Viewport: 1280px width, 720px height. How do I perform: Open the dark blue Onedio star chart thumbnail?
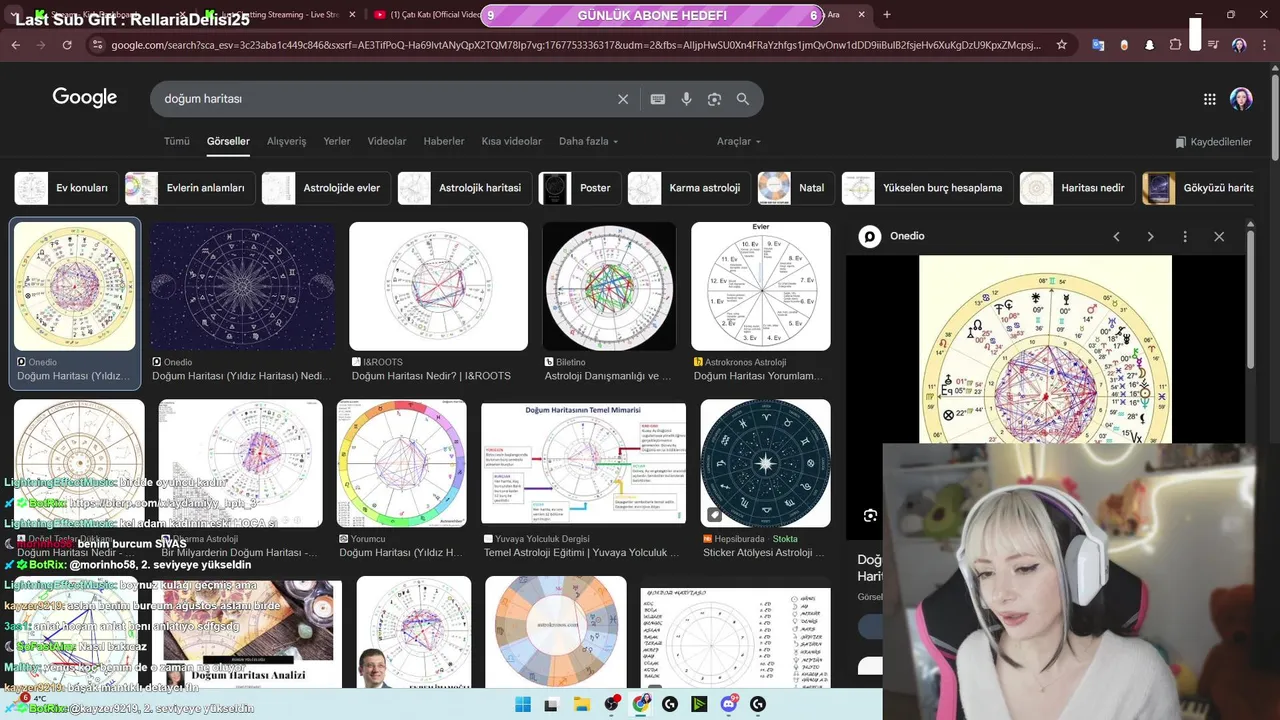pos(242,286)
